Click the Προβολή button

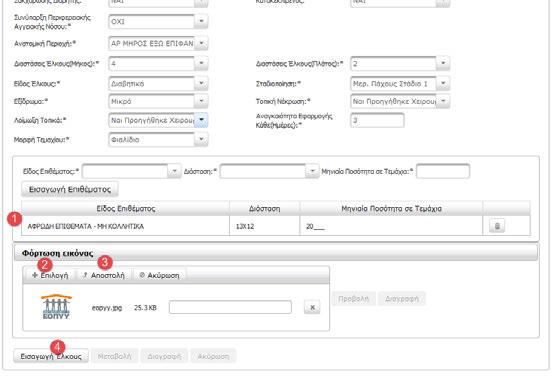click(354, 299)
